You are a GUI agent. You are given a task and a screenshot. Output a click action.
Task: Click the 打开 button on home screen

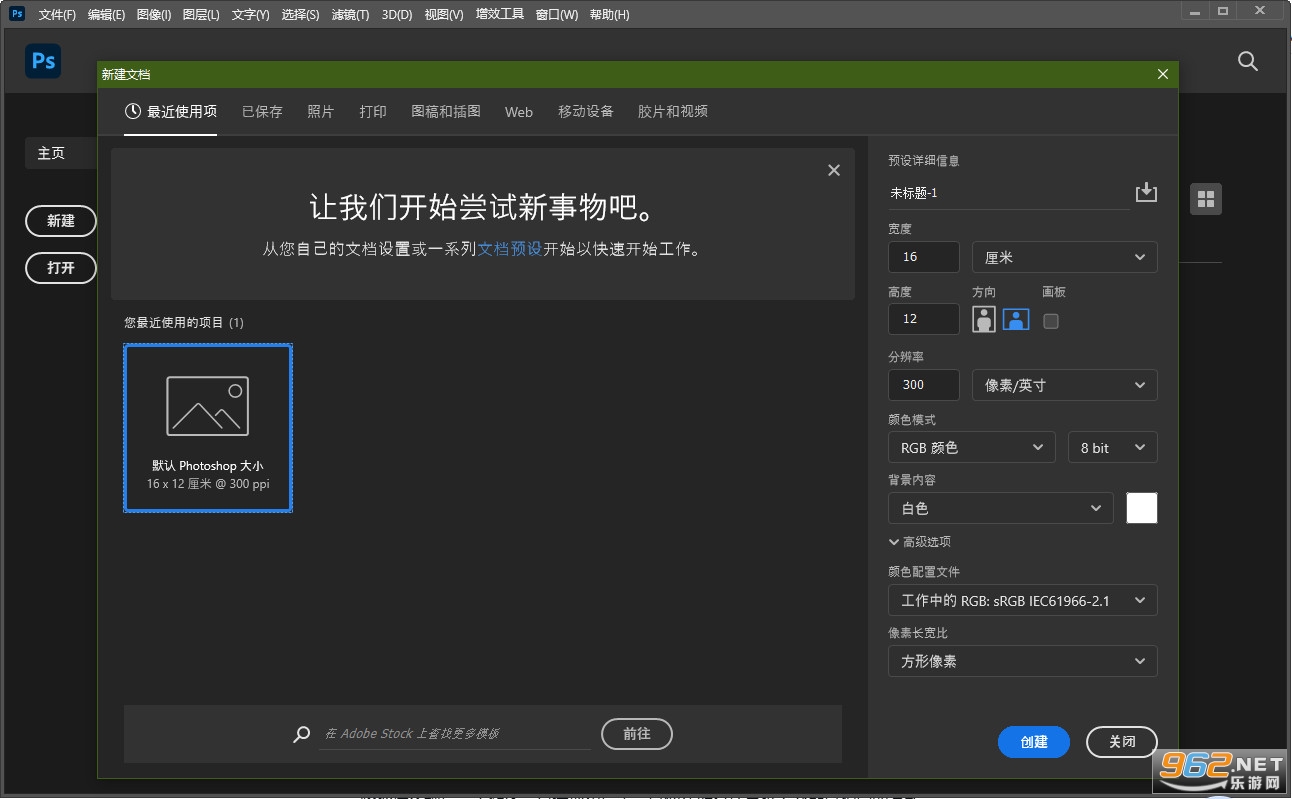coord(61,268)
